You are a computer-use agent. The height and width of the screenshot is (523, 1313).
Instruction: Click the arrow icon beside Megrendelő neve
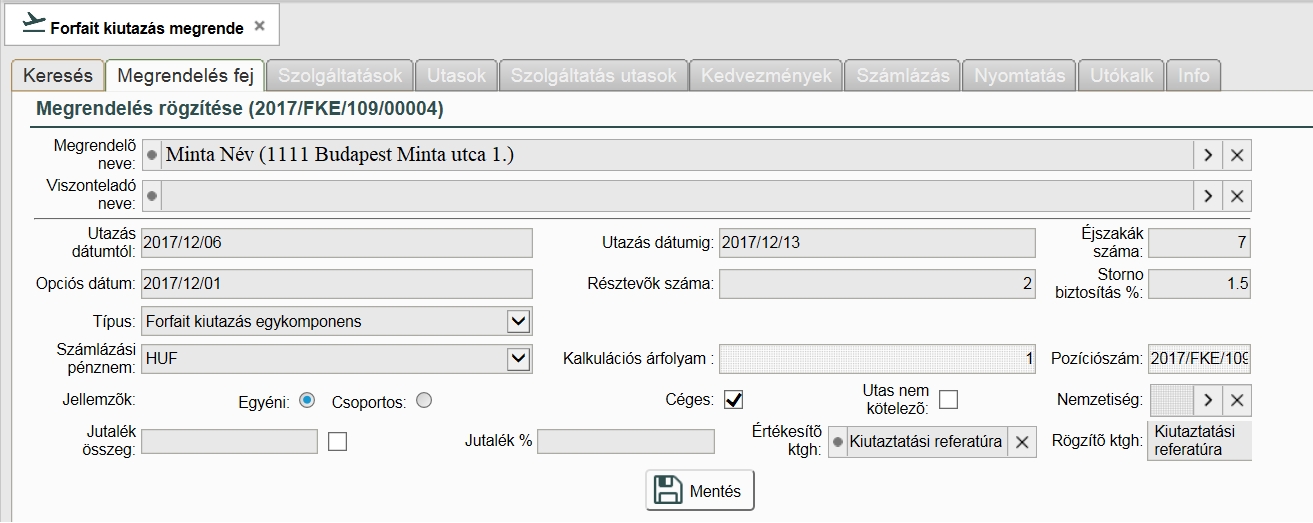click(x=1207, y=155)
